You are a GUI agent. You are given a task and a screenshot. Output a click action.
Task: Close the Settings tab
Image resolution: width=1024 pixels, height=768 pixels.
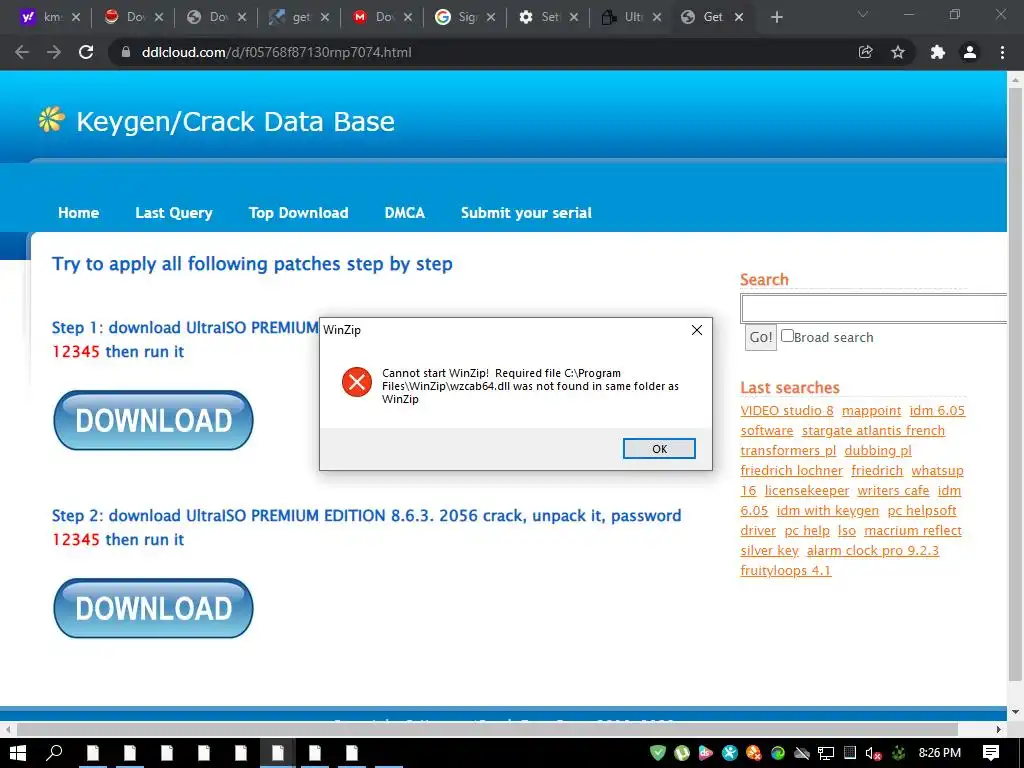(x=573, y=18)
